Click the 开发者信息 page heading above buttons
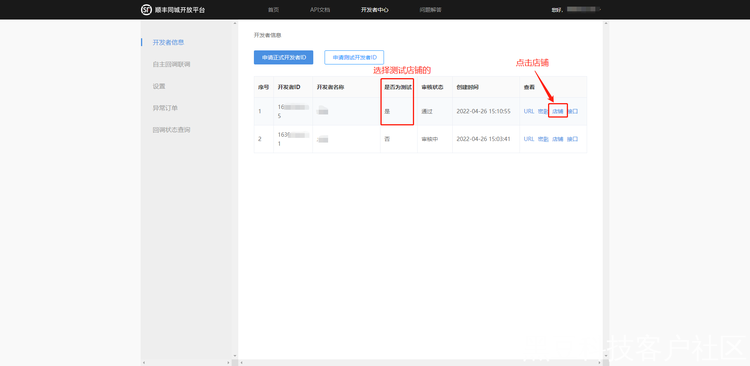Screen dimensions: 750x366 [x=267, y=35]
